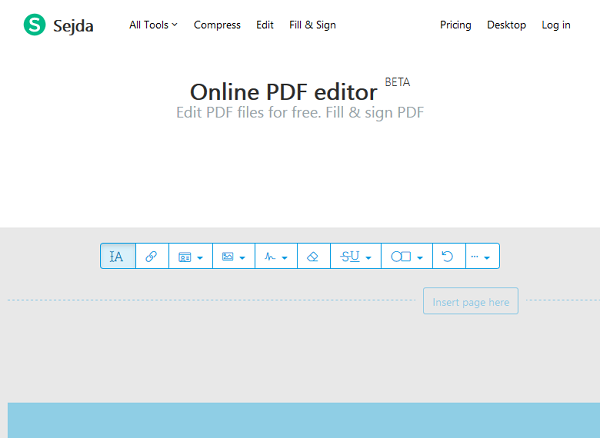Click the Sejda logo icon

coord(36,25)
